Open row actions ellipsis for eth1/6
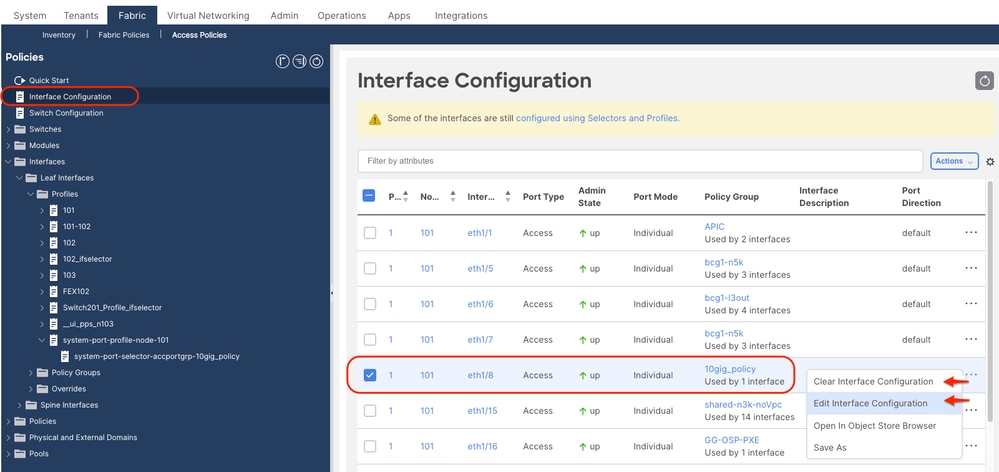This screenshot has height=472, width=999. pyautogui.click(x=971, y=304)
